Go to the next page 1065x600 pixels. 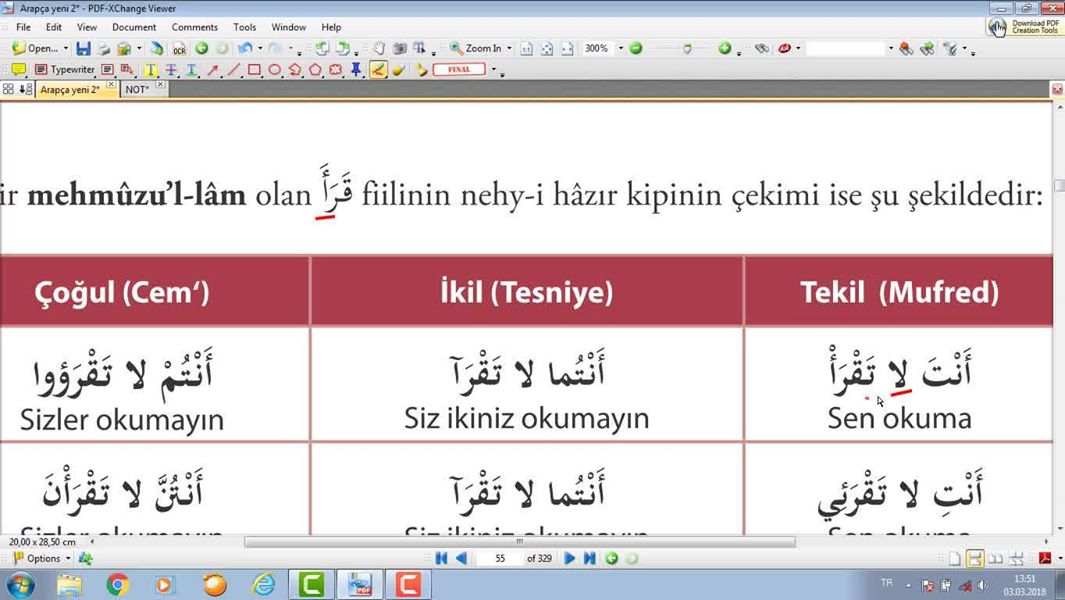570,559
